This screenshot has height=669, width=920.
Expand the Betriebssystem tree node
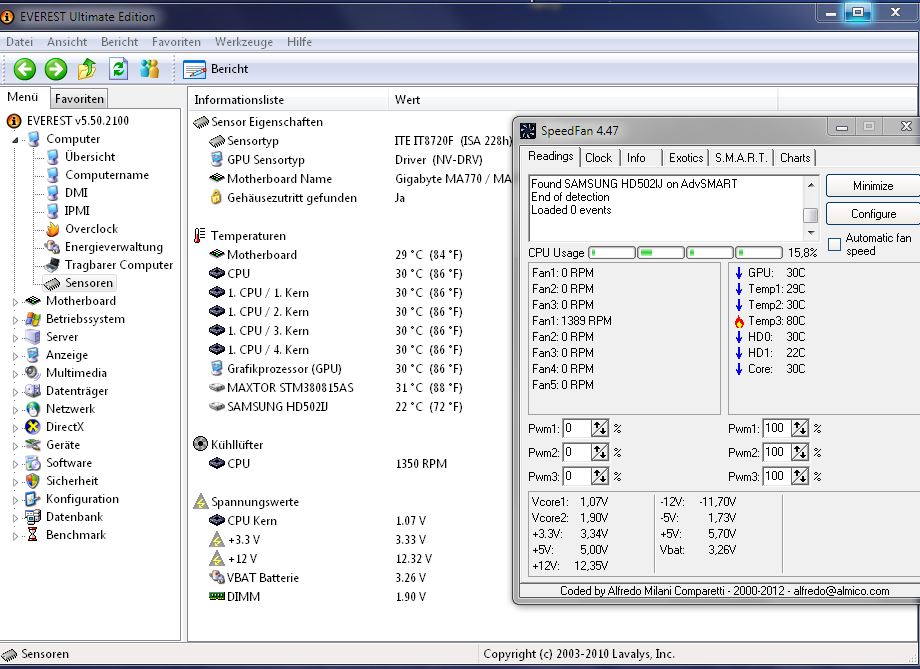coord(15,320)
